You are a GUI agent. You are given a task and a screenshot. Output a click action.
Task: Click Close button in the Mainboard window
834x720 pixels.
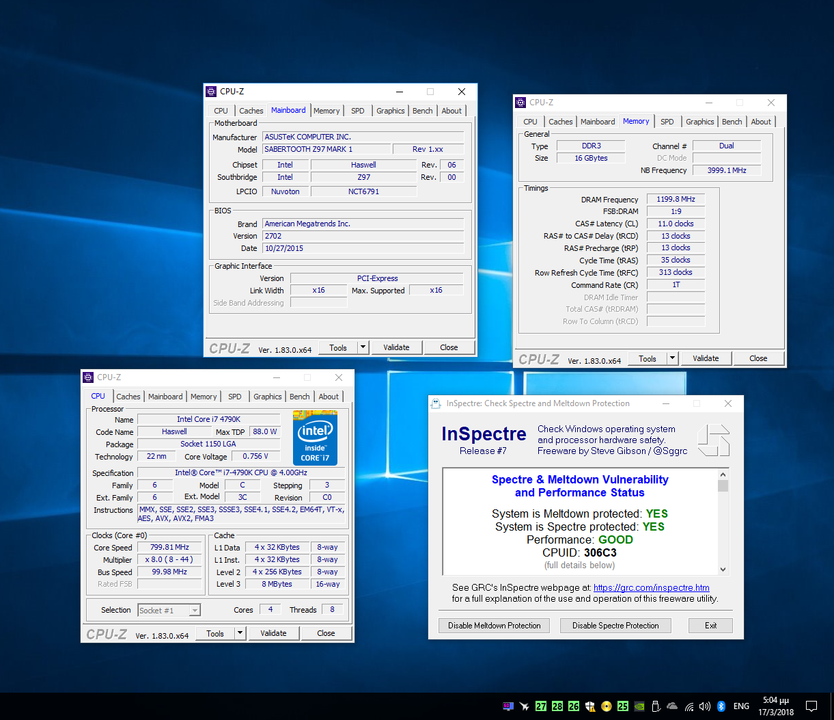point(448,347)
